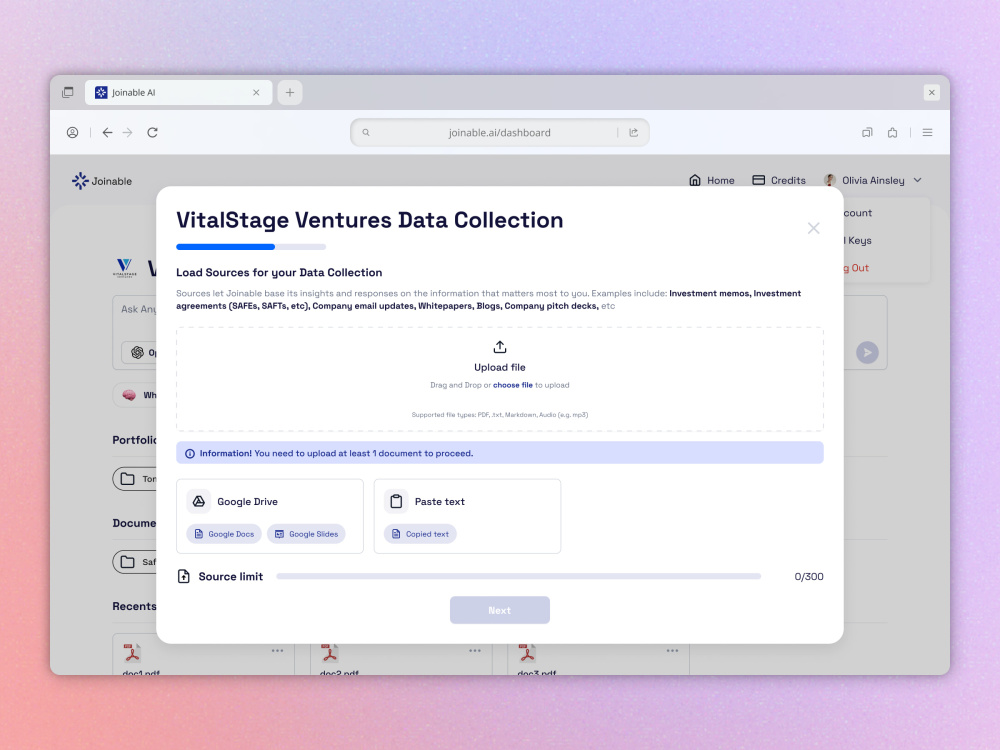Click the joinable.ai/dashboard address bar
This screenshot has width=1000, height=750.
[499, 133]
